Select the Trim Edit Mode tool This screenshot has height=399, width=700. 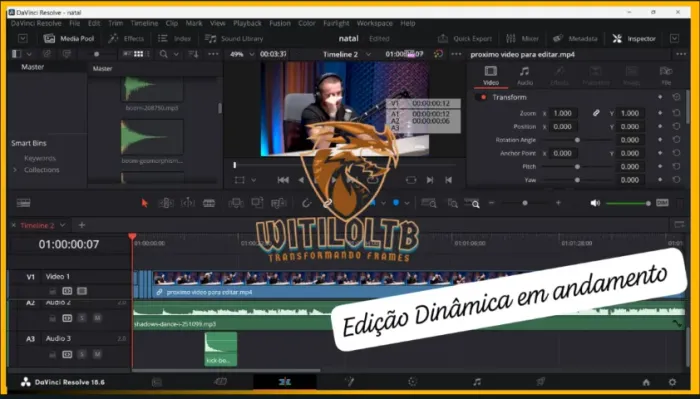[166, 204]
